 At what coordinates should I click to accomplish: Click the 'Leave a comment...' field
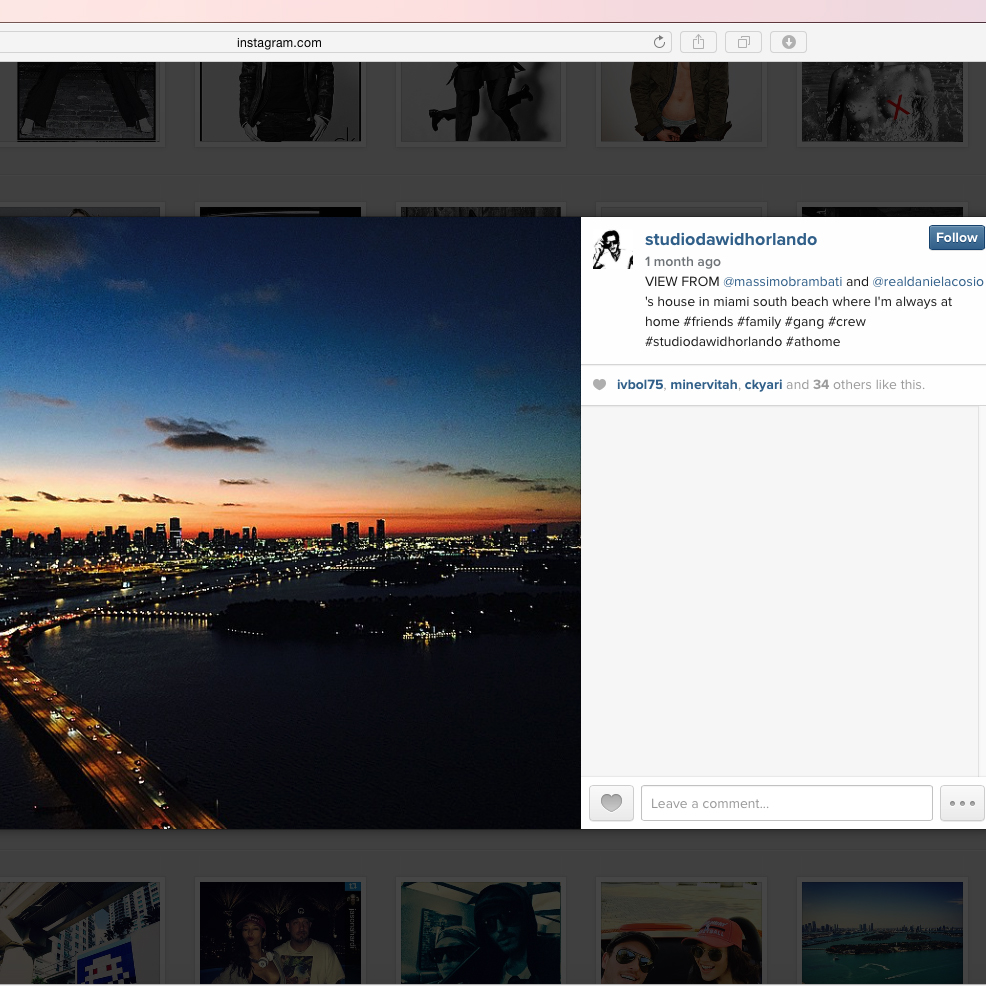787,803
